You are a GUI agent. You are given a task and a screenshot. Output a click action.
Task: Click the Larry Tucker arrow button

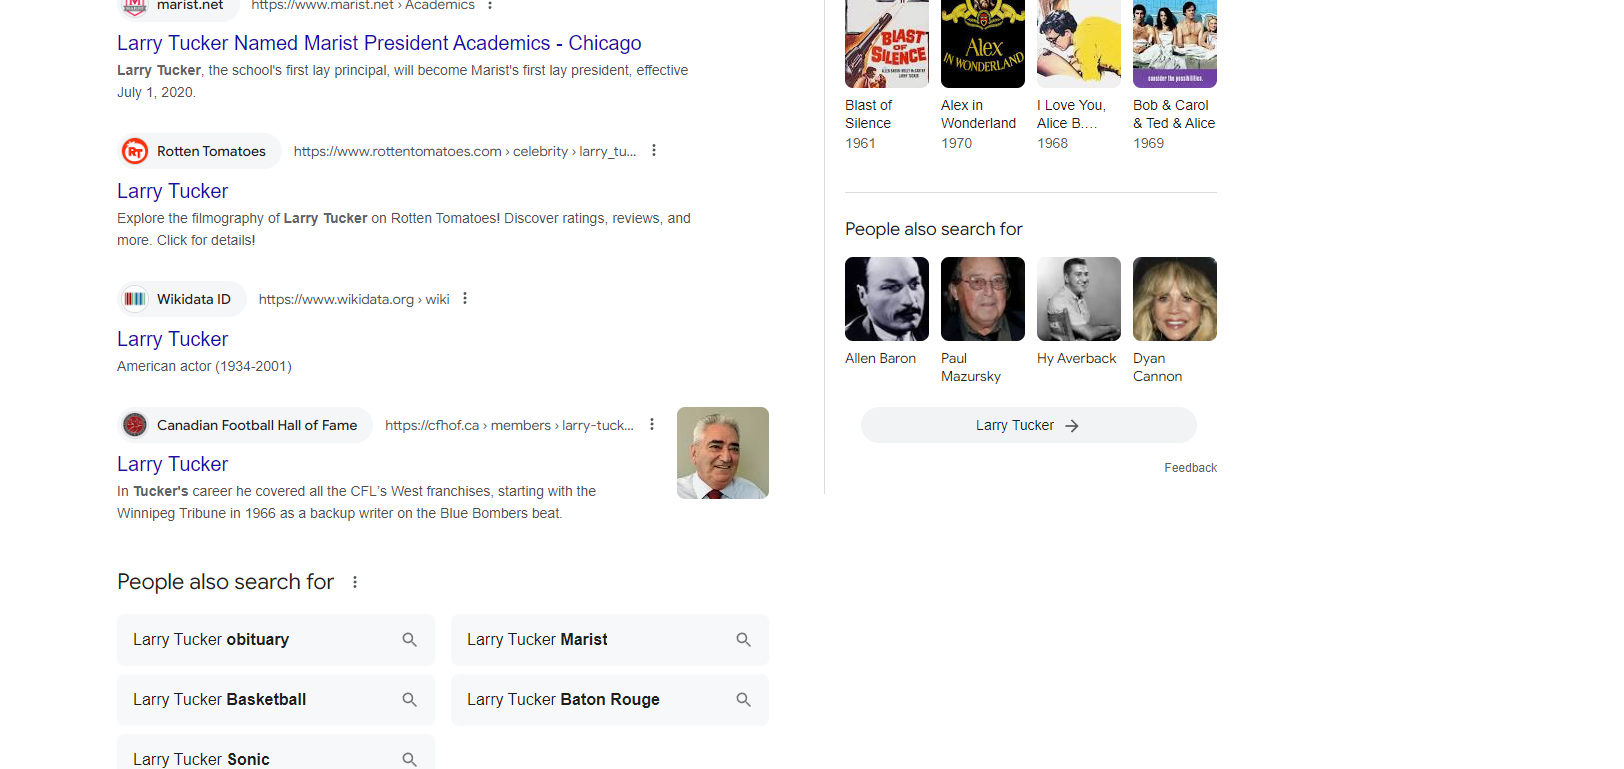pos(1028,425)
